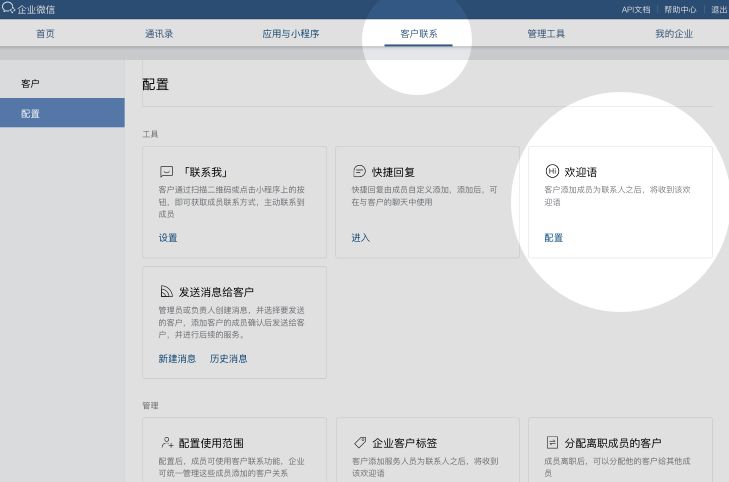
Task: Click the 分配离职成员的客户 icon
Action: [x=552, y=442]
